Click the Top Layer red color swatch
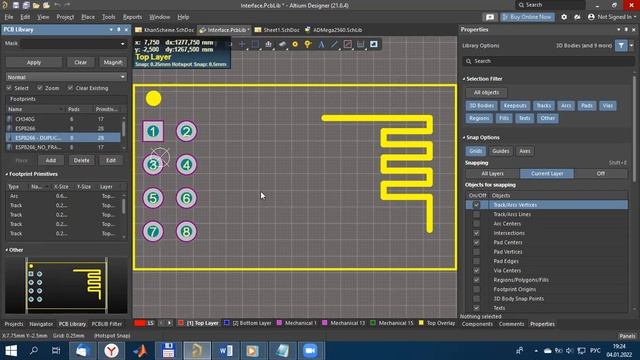 pos(181,323)
